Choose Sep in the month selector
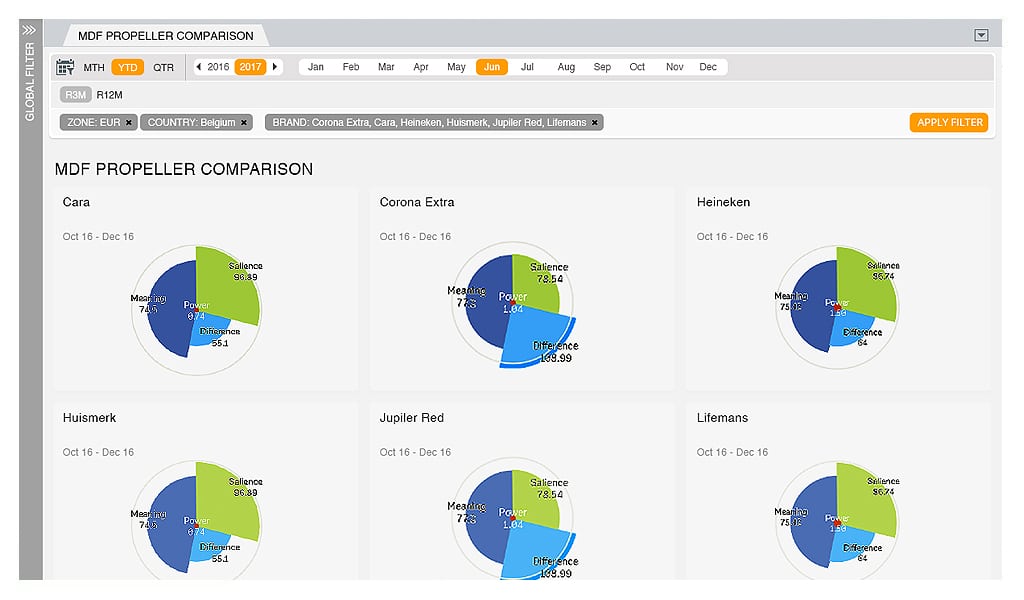The image size is (1024, 600). click(x=602, y=67)
